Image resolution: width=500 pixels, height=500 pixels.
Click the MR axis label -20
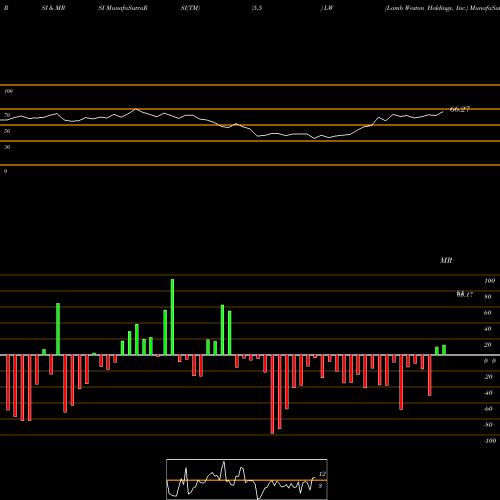[488, 377]
